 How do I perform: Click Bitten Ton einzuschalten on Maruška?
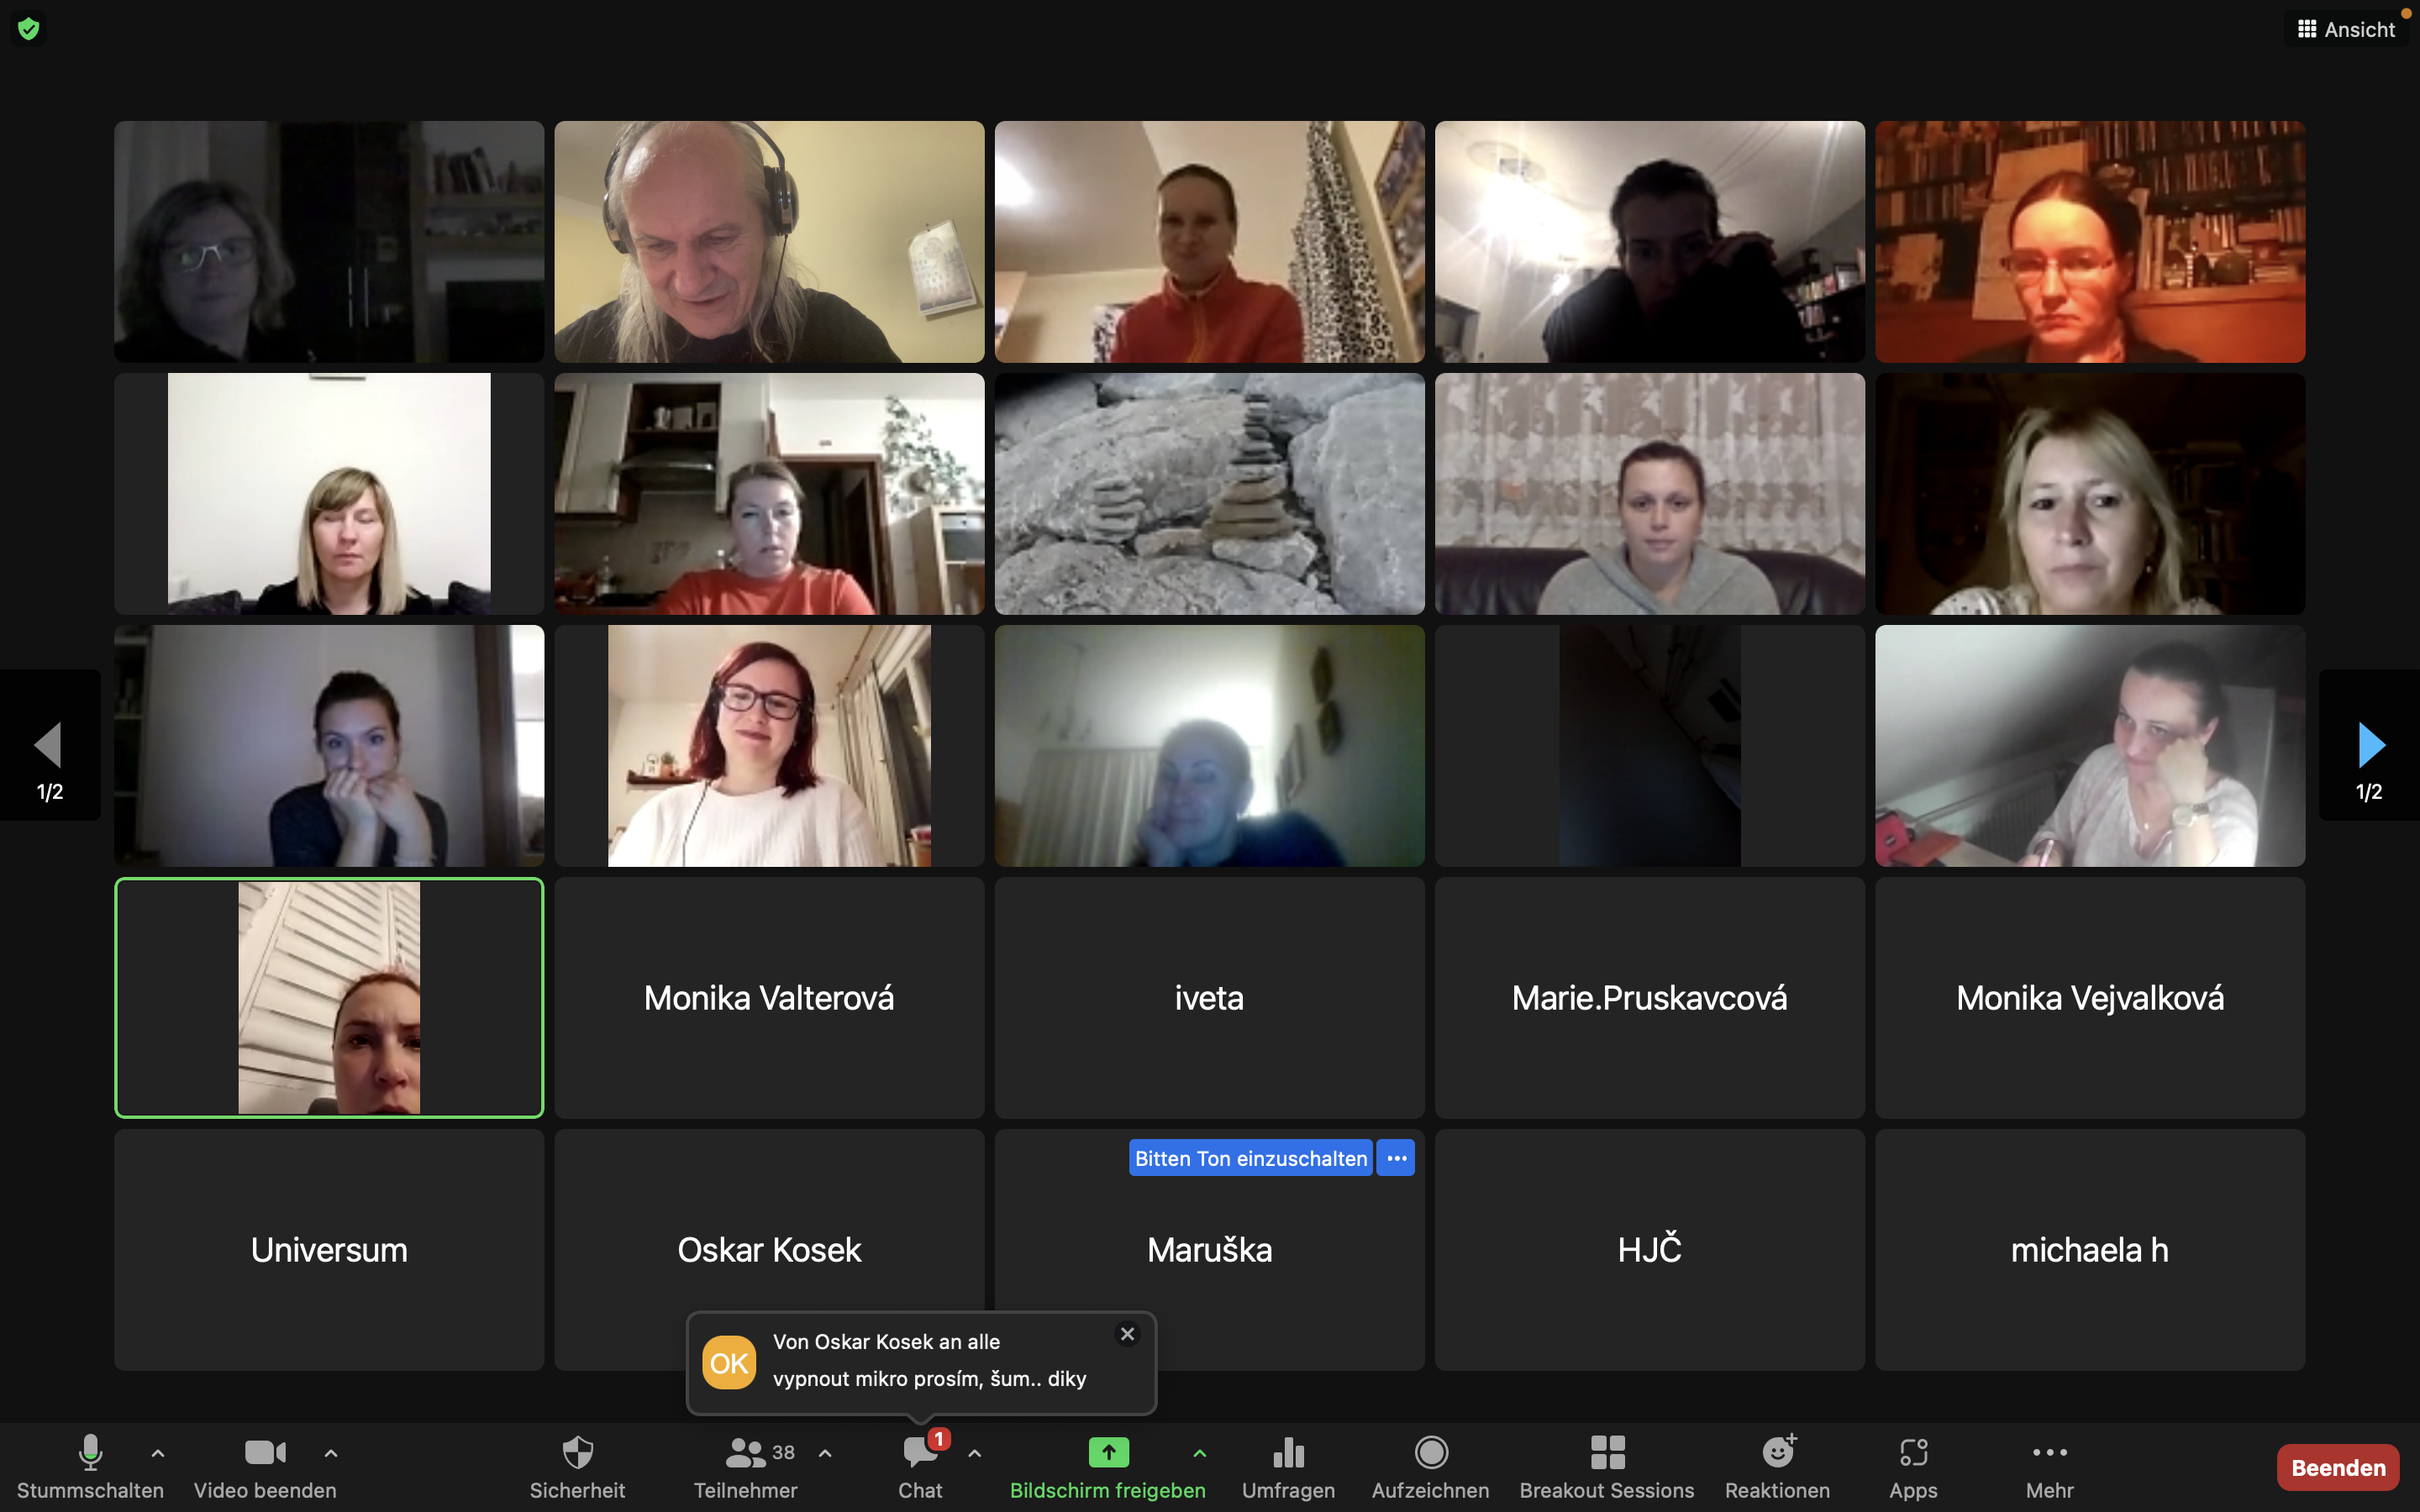coord(1250,1158)
